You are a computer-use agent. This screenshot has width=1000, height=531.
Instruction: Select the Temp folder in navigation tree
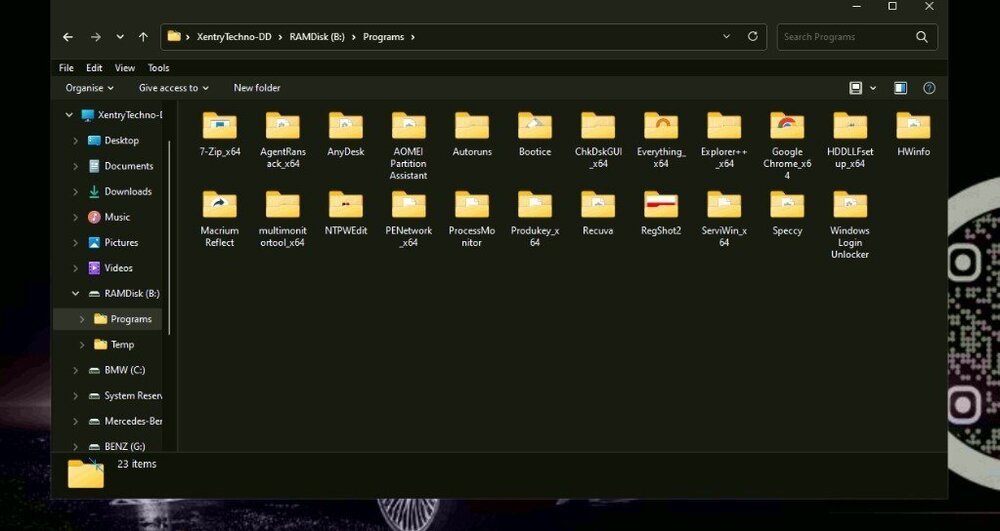pyautogui.click(x=122, y=345)
